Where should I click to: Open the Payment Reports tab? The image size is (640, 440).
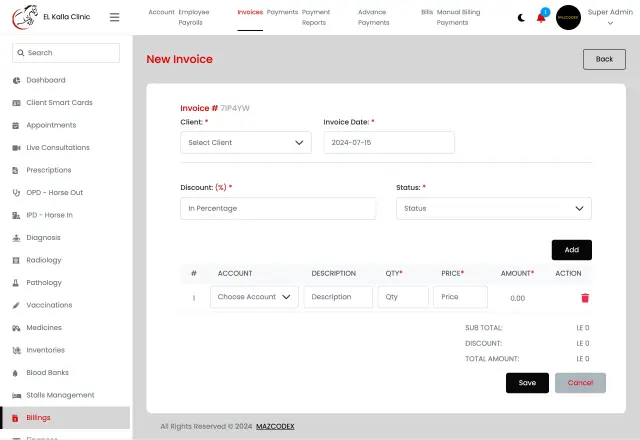(x=316, y=17)
